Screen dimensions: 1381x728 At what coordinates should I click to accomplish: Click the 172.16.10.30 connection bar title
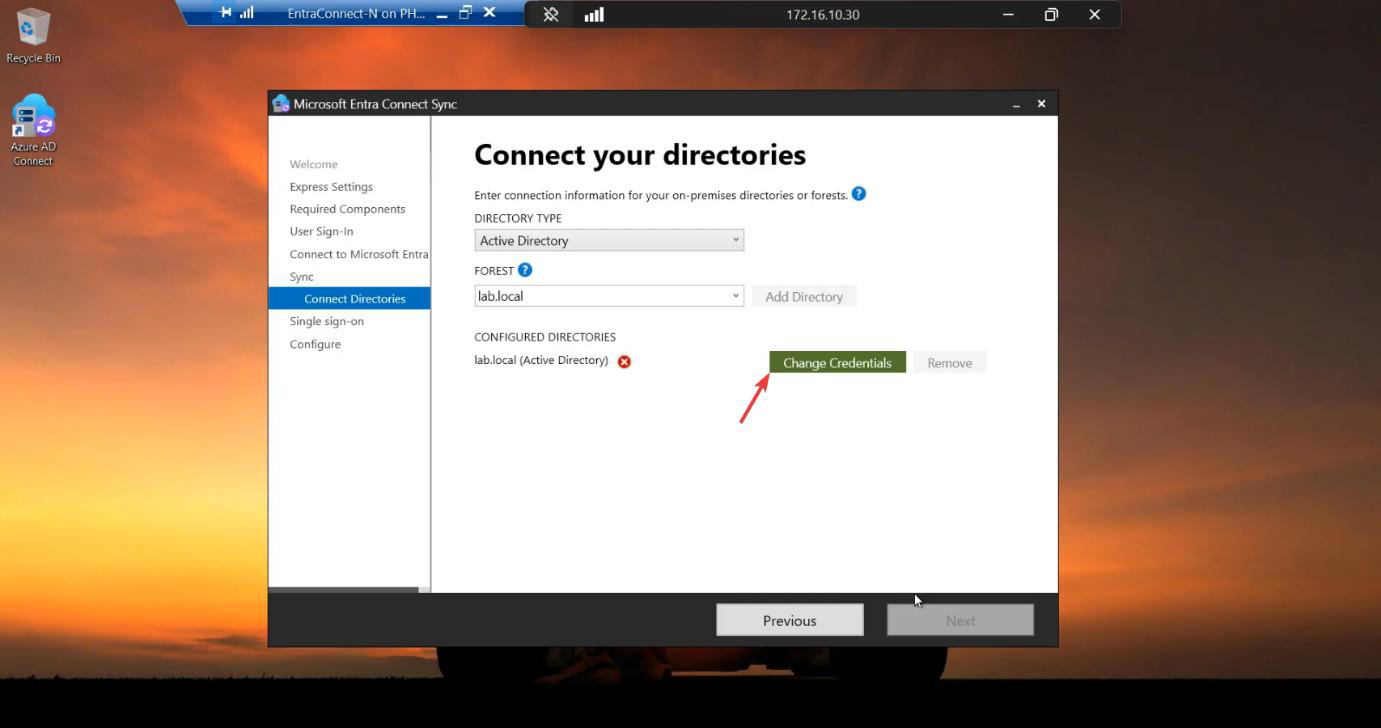(x=822, y=15)
